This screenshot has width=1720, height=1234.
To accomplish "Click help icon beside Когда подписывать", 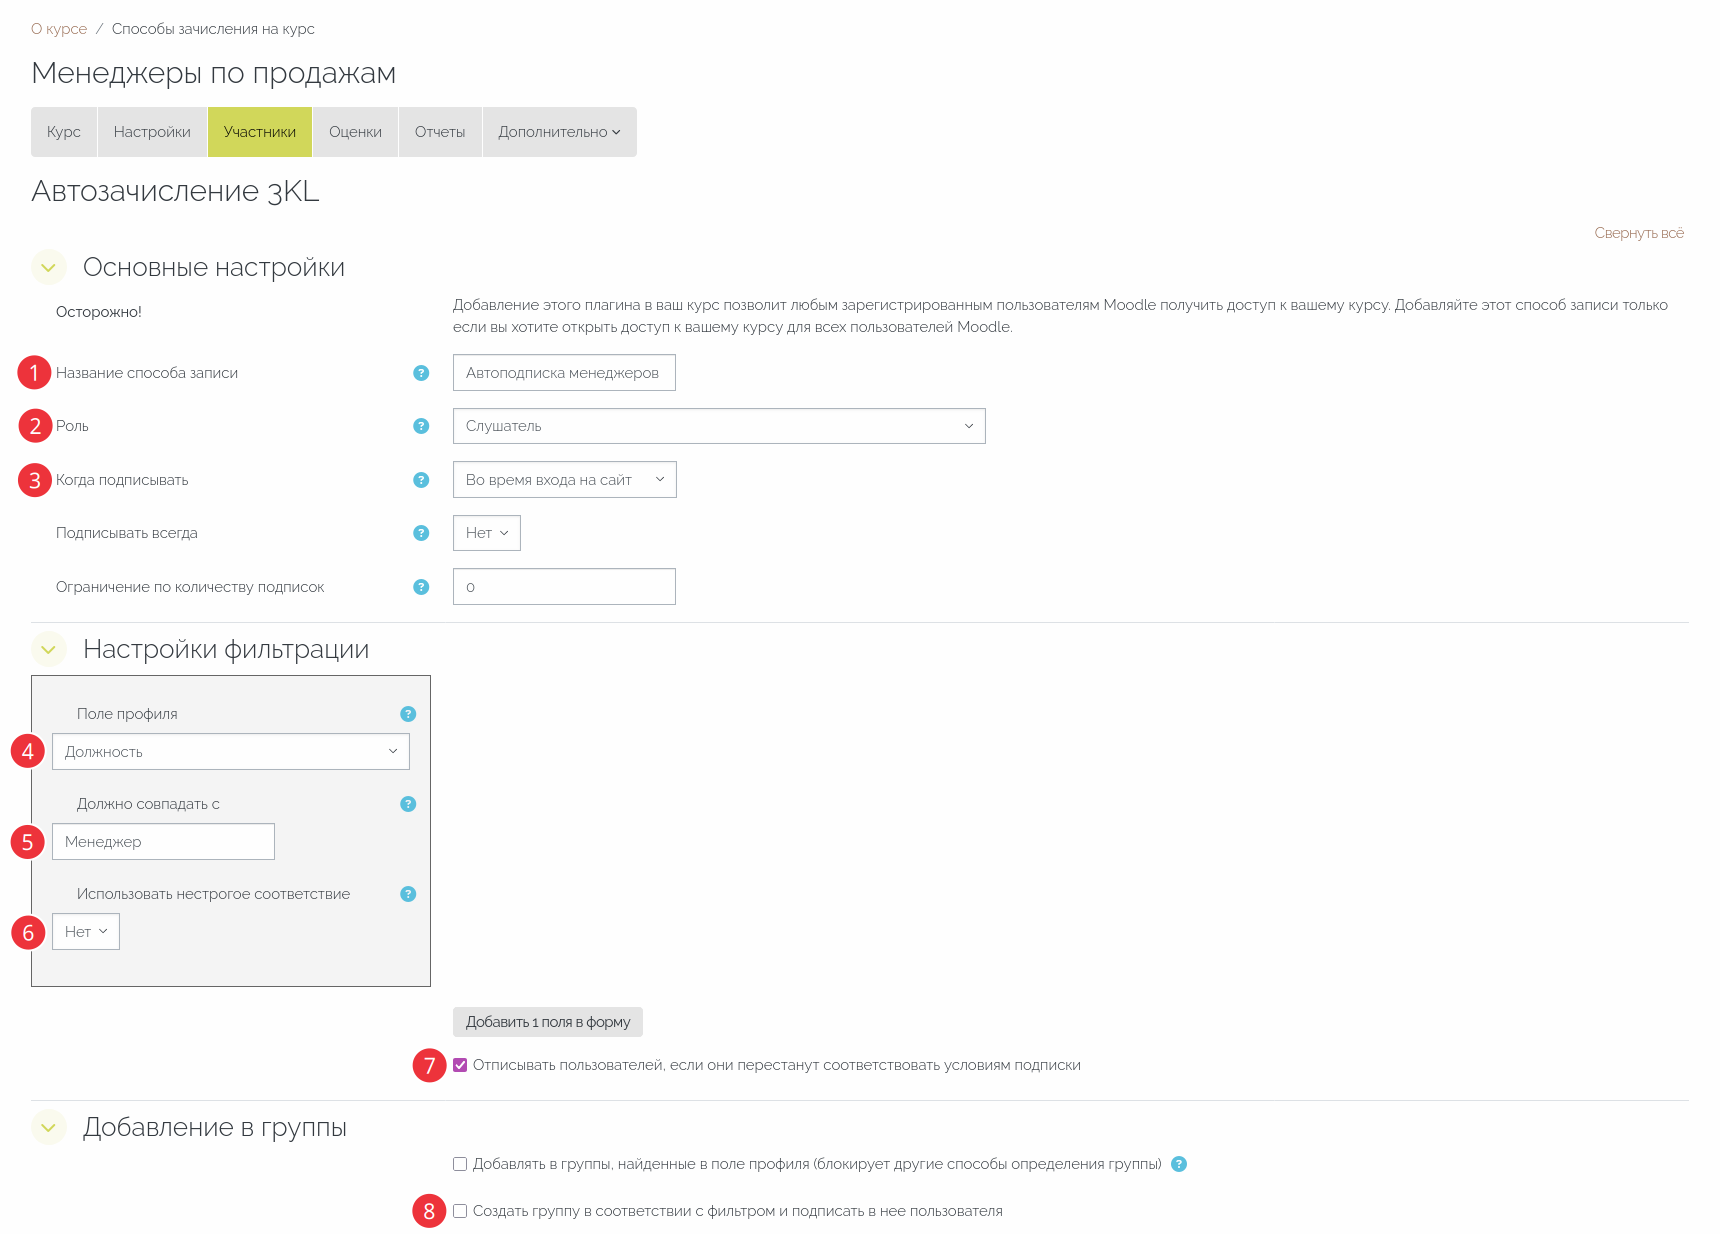I will coord(421,480).
